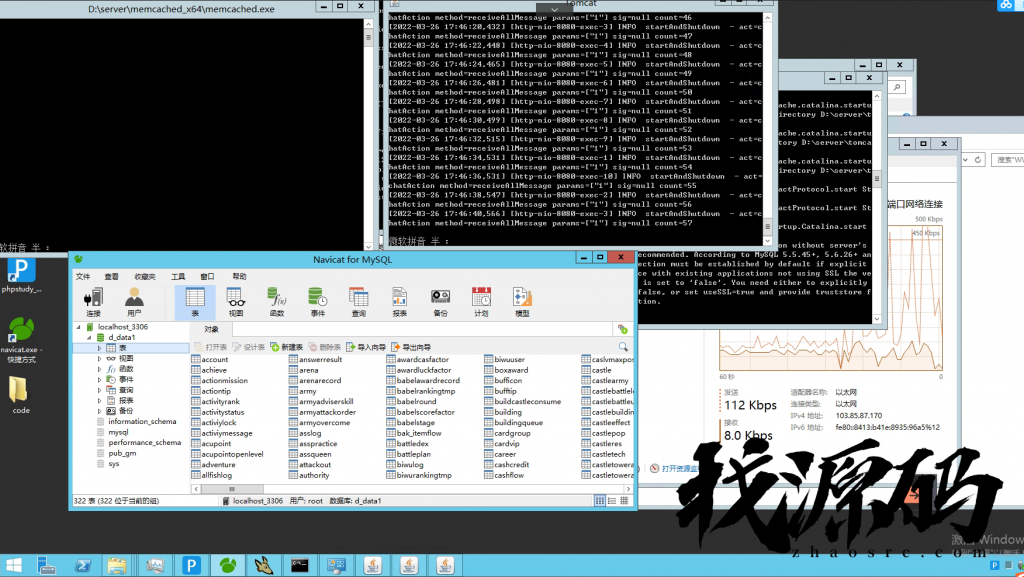Click the 查询 (Query) toolbar icon

[359, 302]
